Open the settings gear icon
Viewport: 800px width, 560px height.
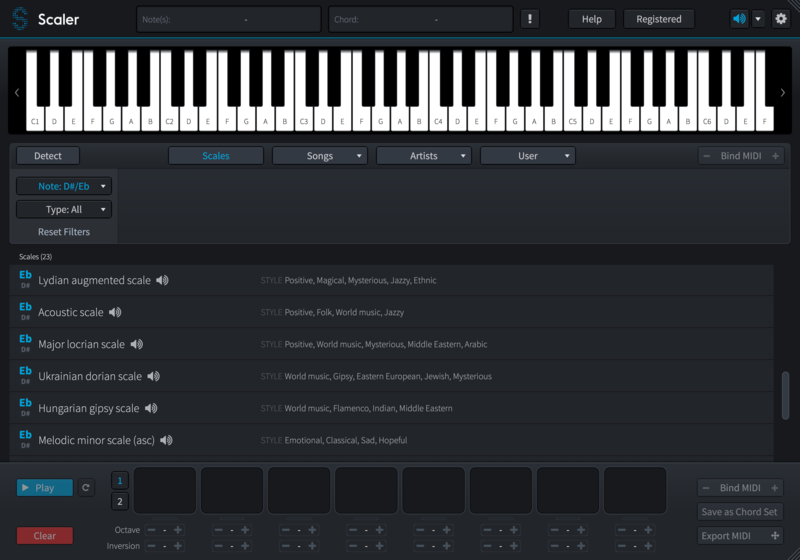coord(781,19)
